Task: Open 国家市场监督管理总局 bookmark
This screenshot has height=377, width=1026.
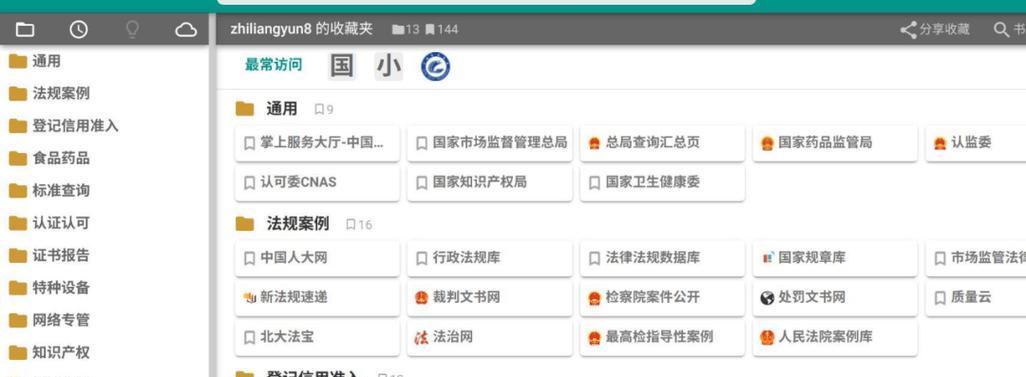Action: 489,143
